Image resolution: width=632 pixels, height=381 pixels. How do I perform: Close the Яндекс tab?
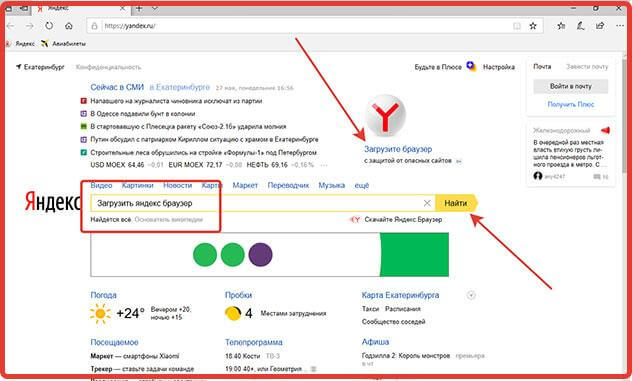[123, 8]
